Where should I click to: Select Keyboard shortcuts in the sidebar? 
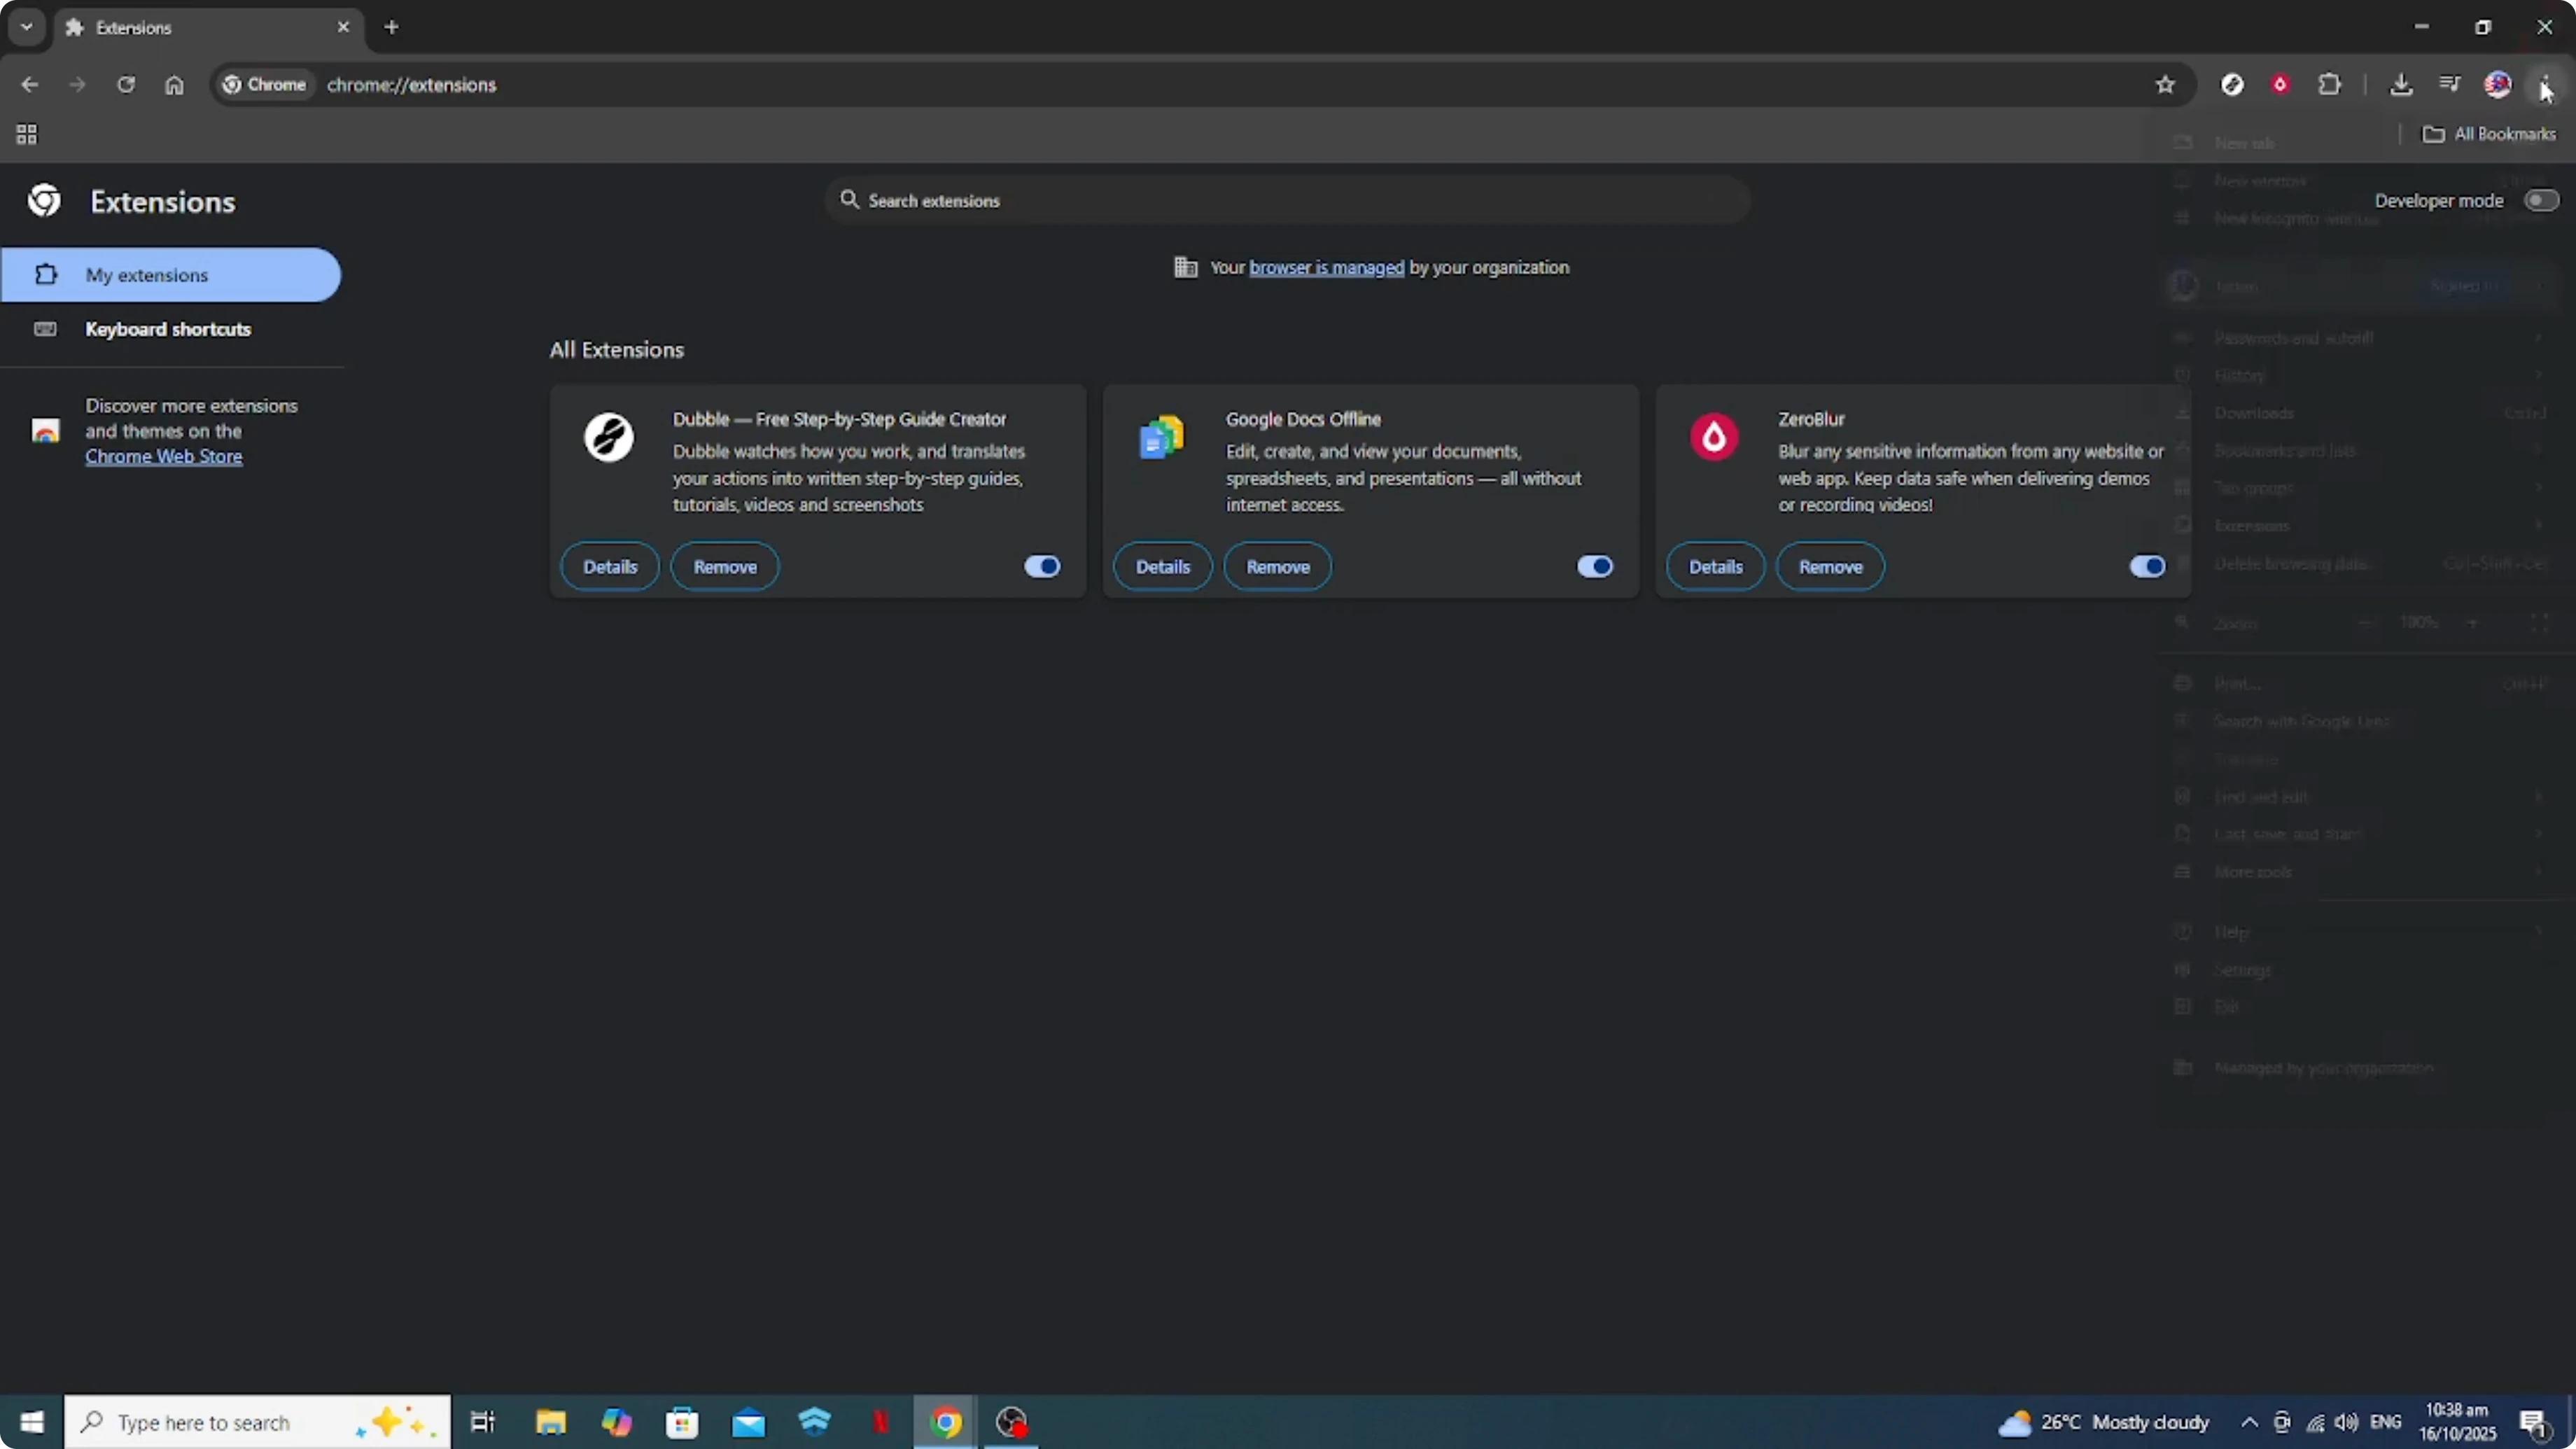(x=167, y=329)
